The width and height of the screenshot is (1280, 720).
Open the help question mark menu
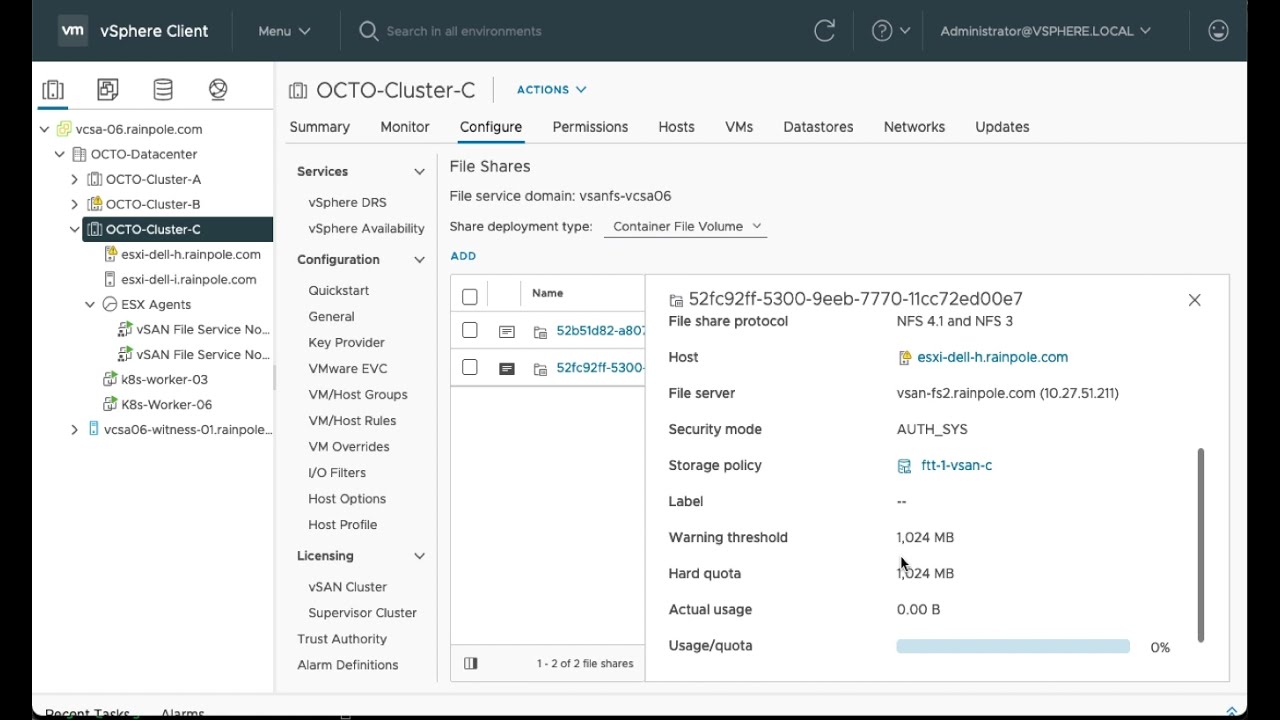[890, 31]
